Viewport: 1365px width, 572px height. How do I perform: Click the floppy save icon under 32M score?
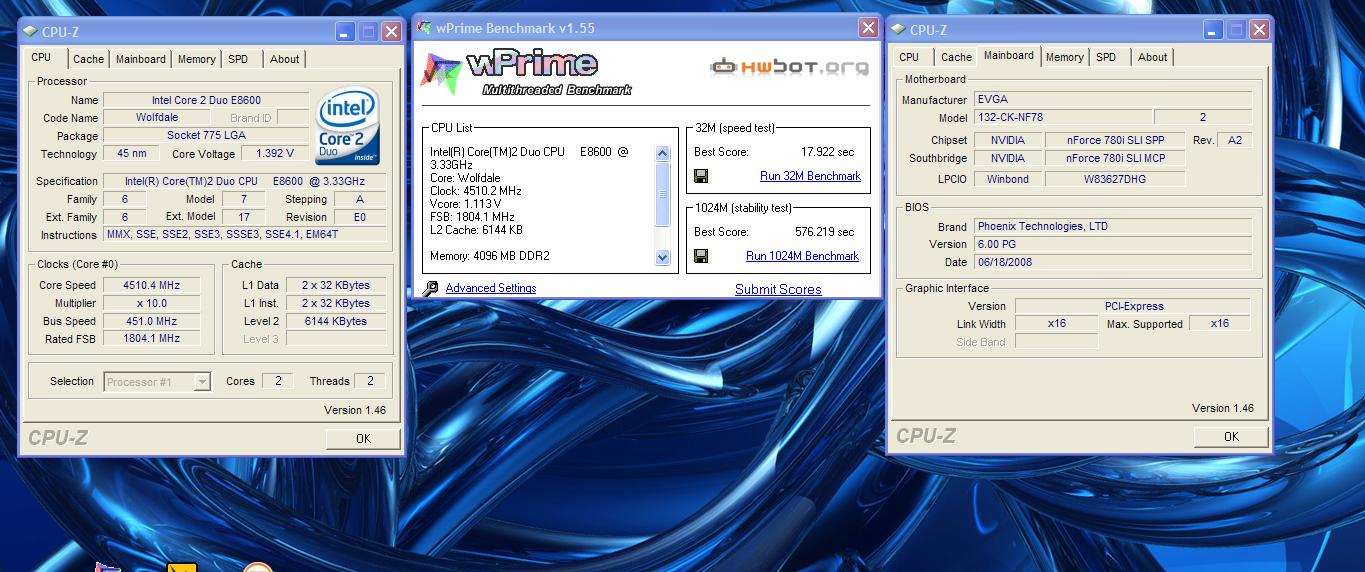pos(701,176)
